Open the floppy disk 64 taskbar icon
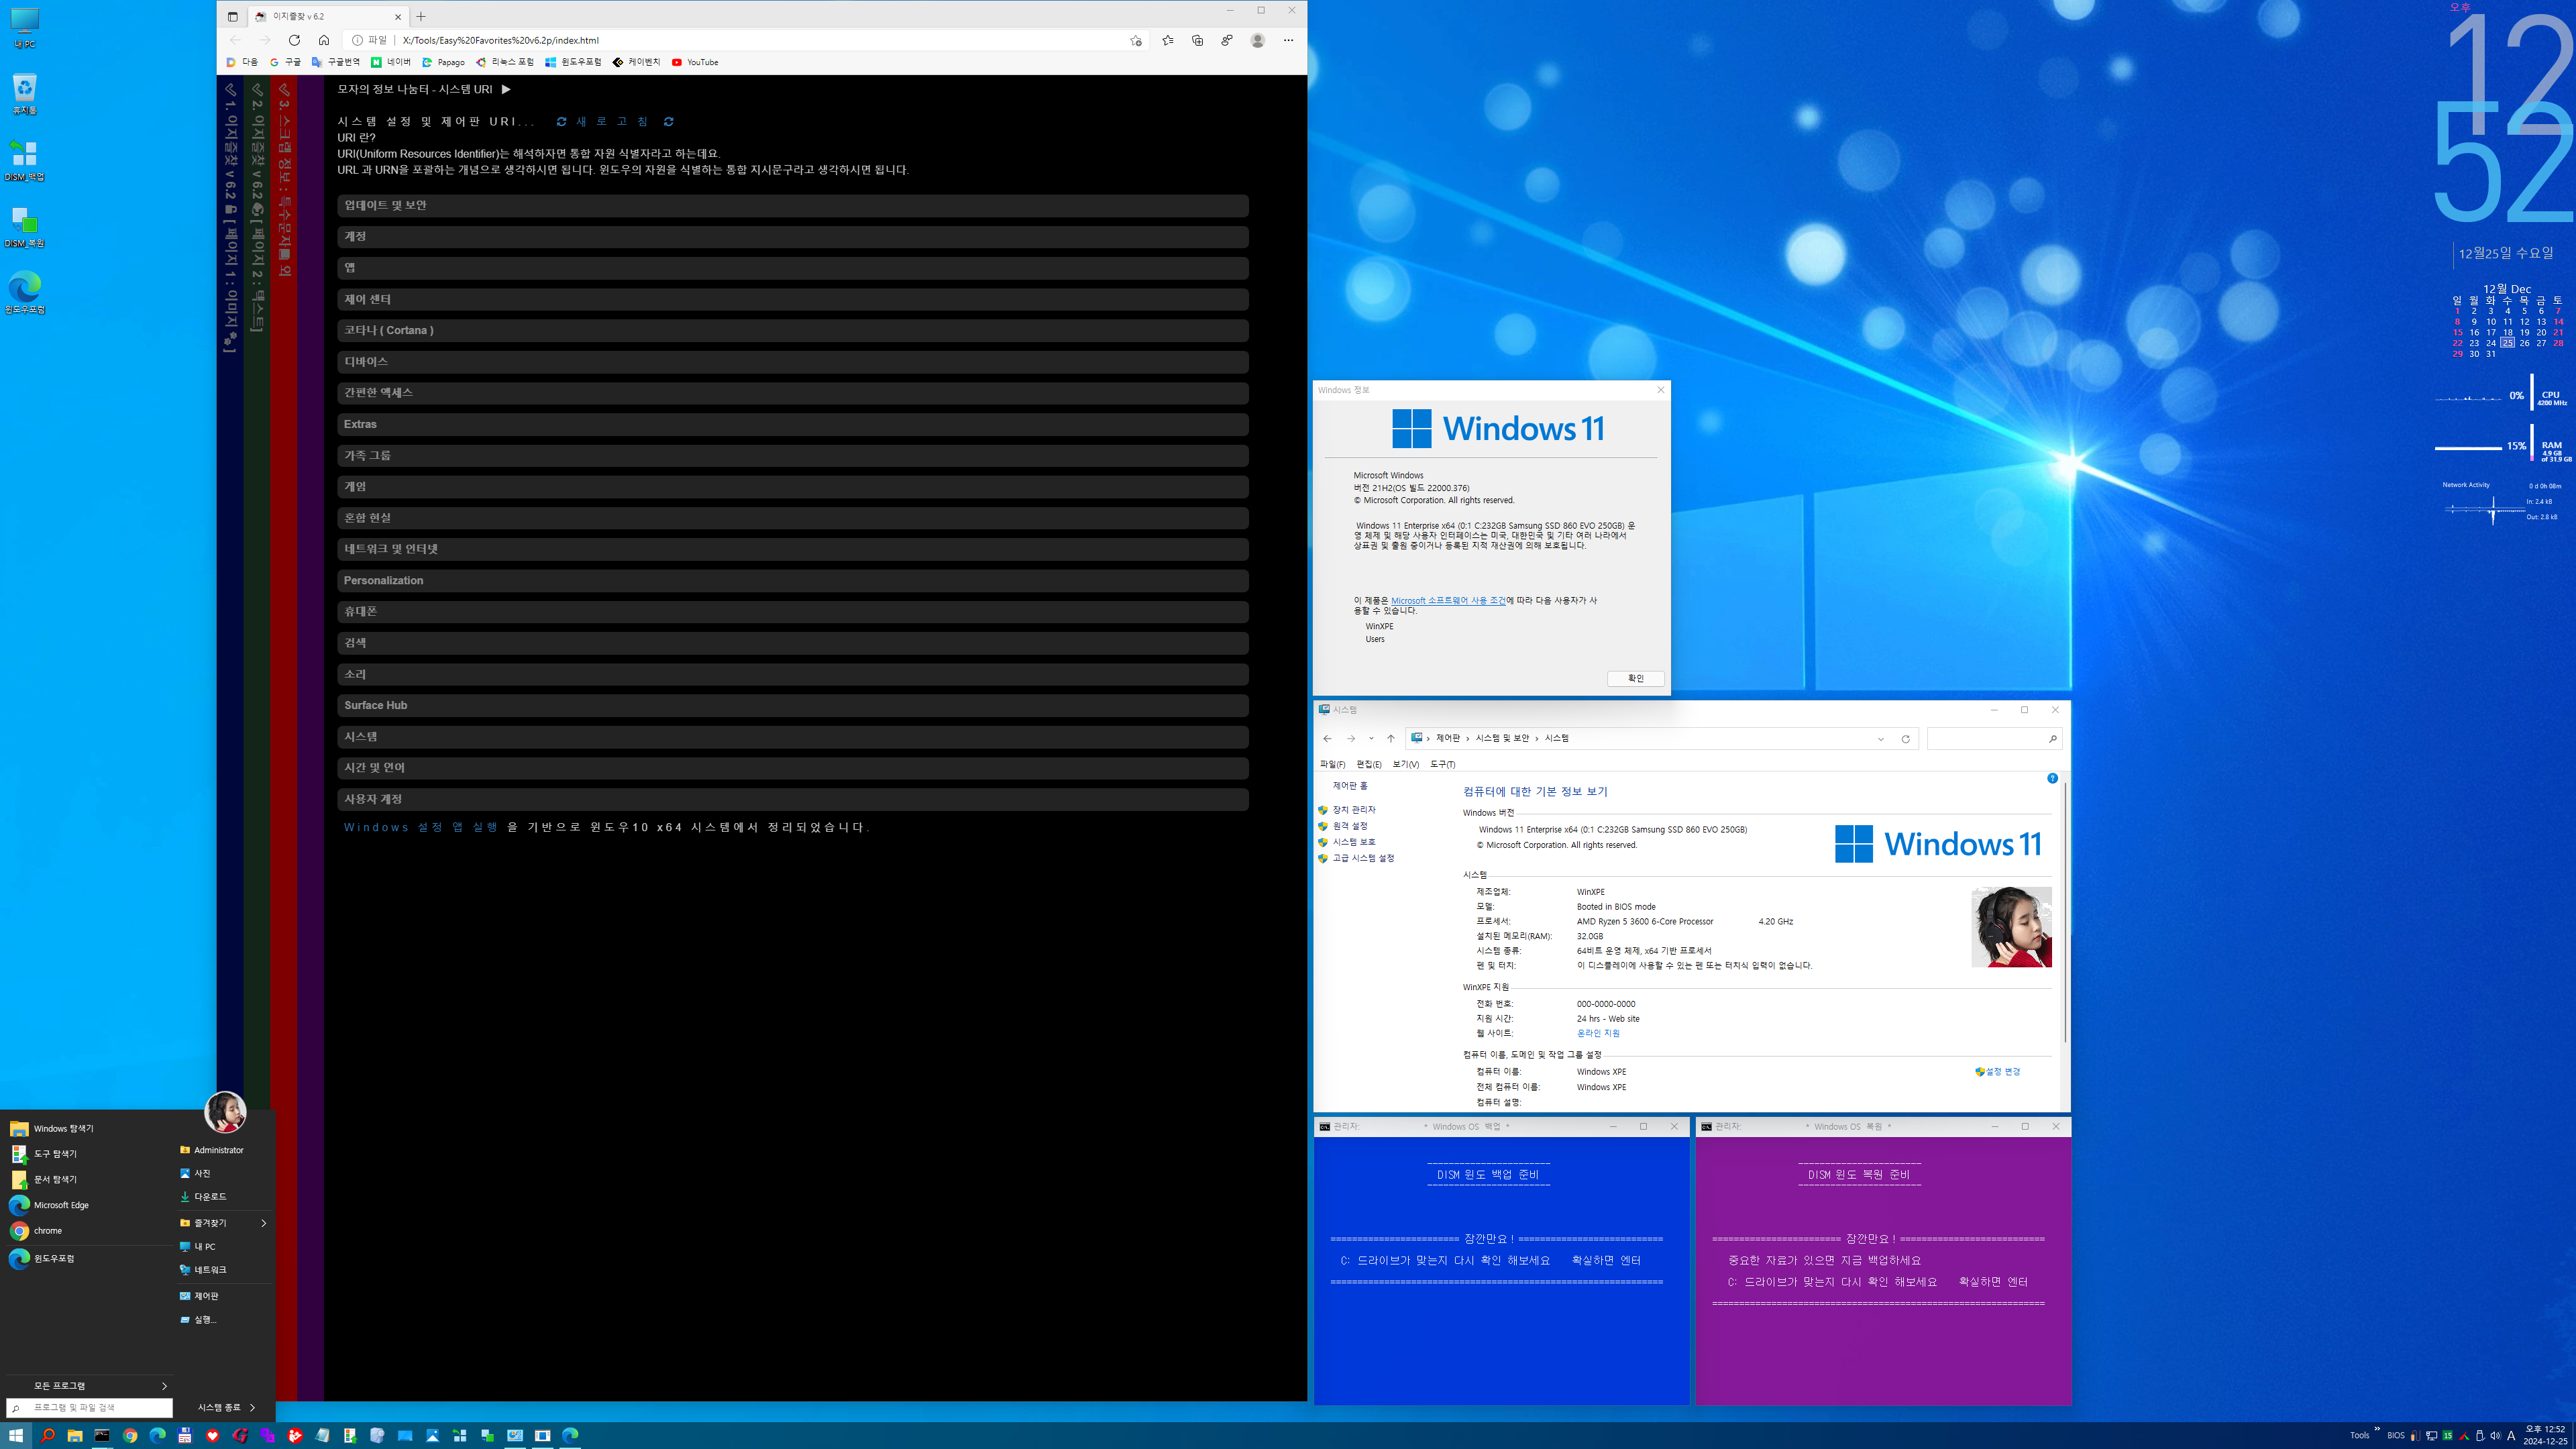 click(185, 1436)
